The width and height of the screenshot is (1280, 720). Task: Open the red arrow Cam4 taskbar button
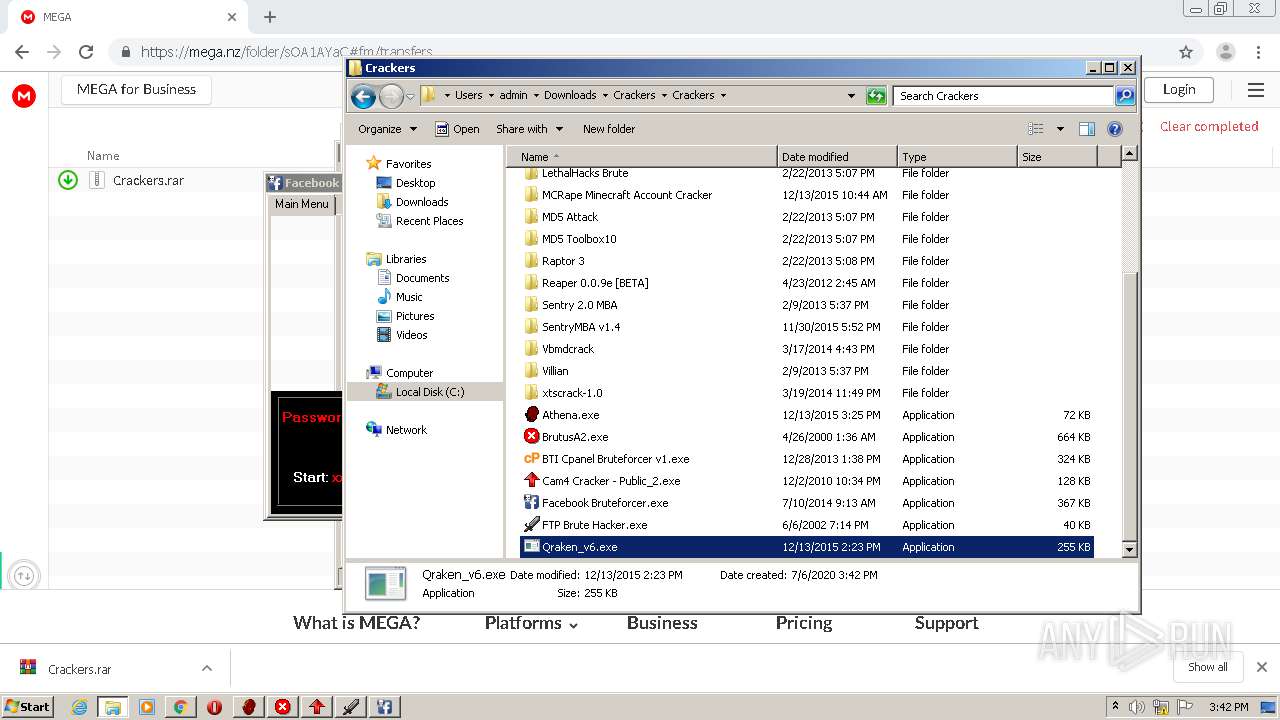click(x=317, y=707)
